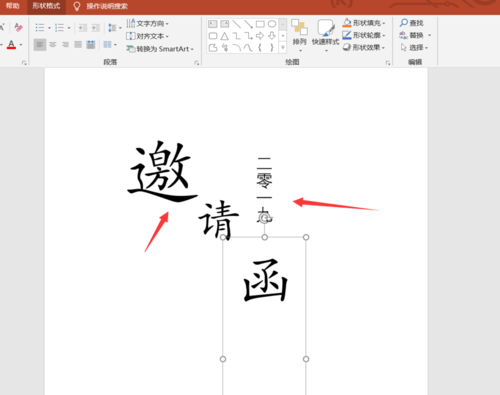Click the 操作说明搜索 Tell Me search box
The image size is (500, 395).
click(107, 6)
